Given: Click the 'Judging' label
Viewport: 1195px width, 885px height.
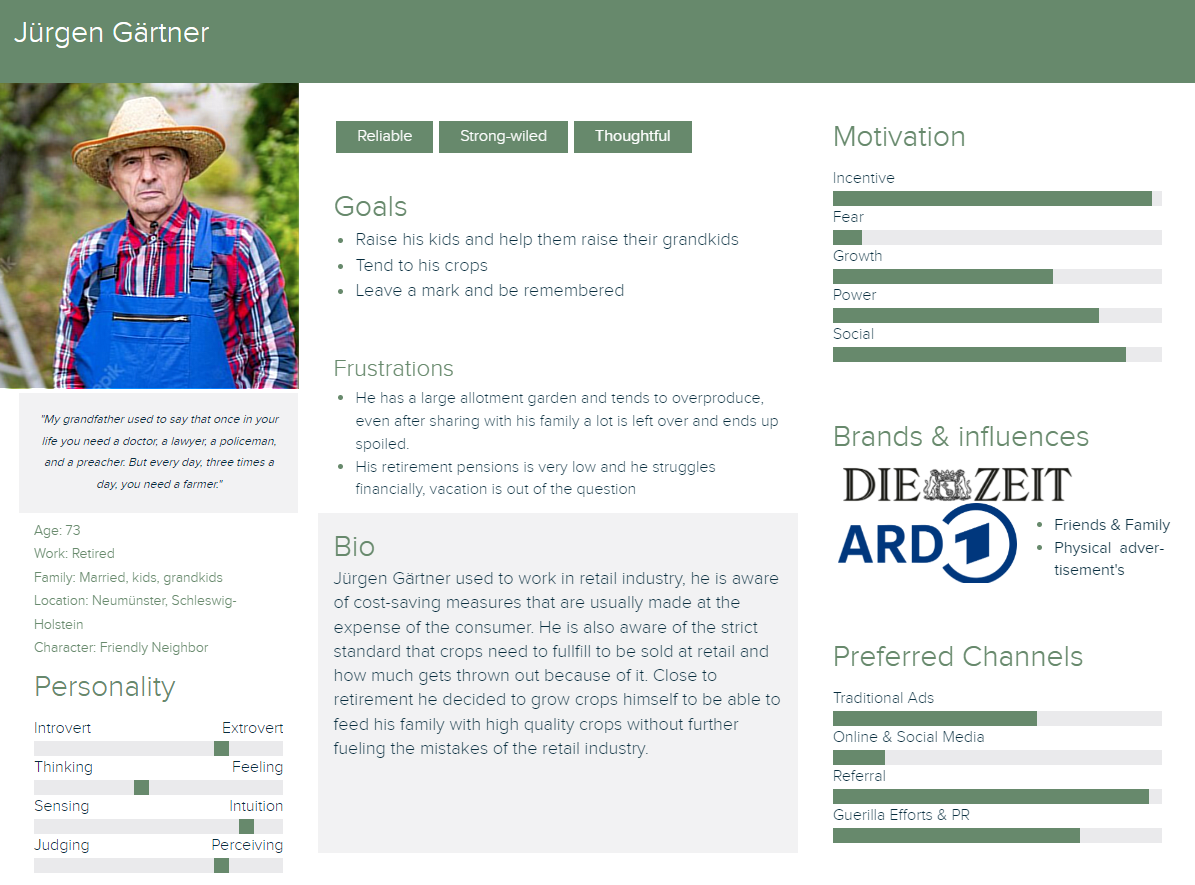Looking at the screenshot, I should 61,845.
